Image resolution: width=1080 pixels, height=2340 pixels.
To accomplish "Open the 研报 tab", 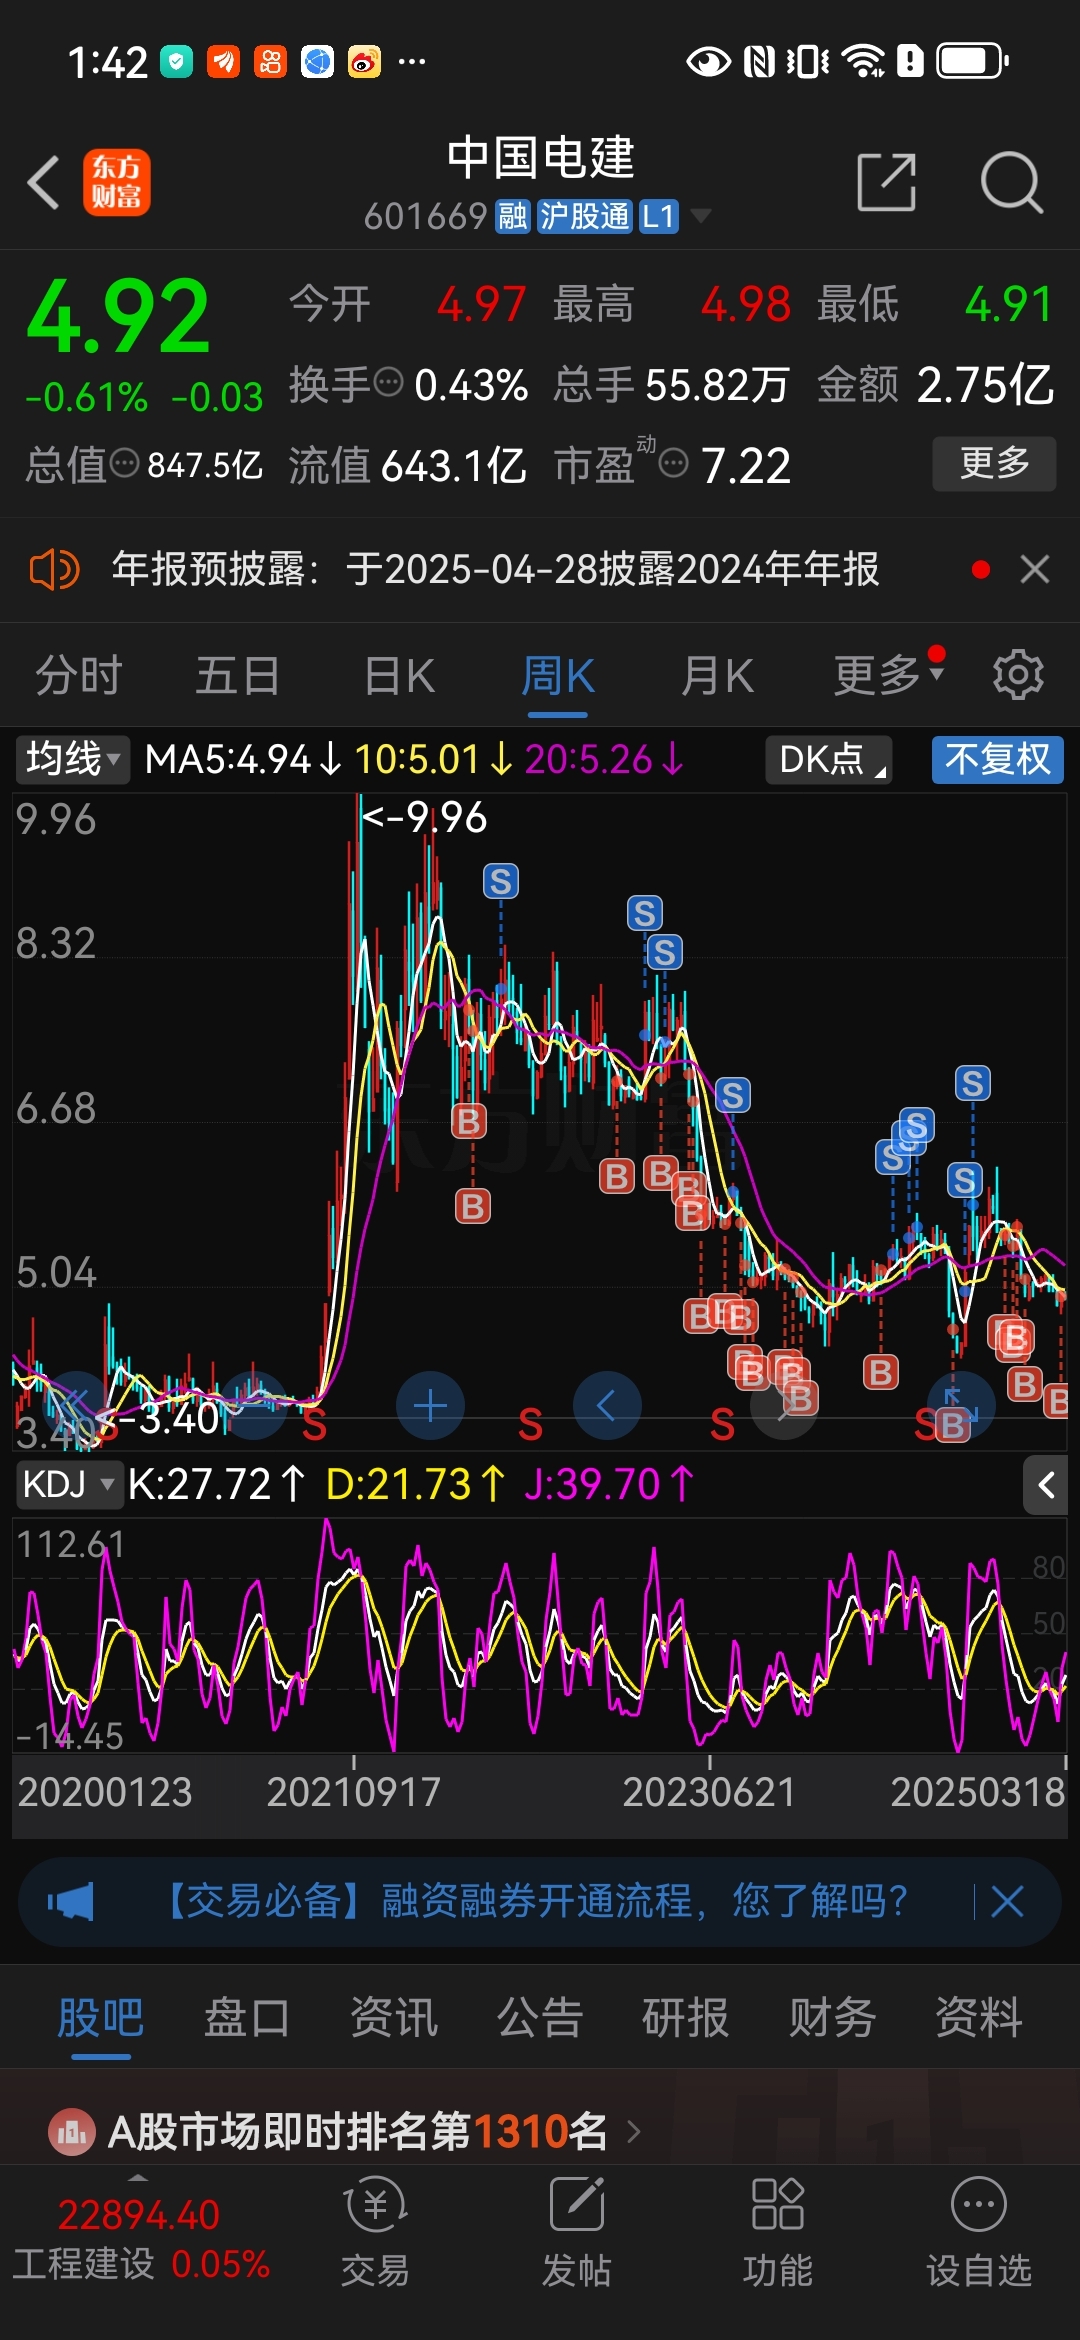I will 686,2017.
